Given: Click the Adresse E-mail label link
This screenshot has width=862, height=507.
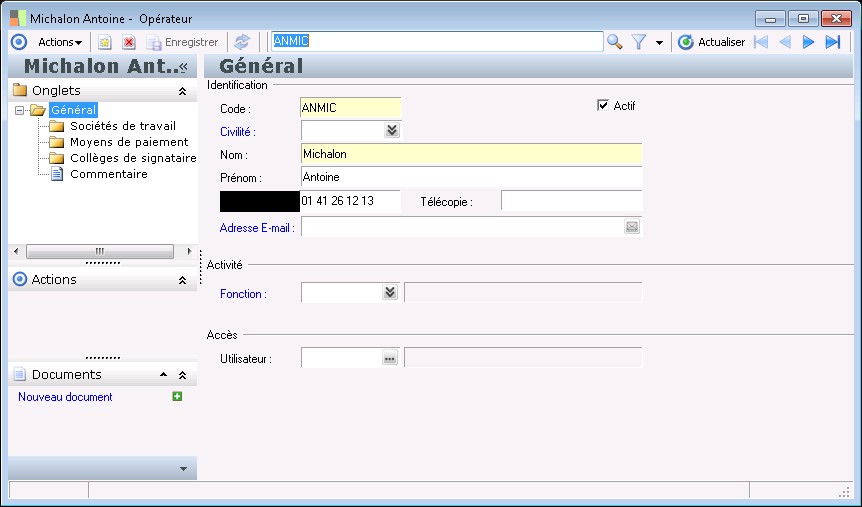Looking at the screenshot, I should pos(257,228).
